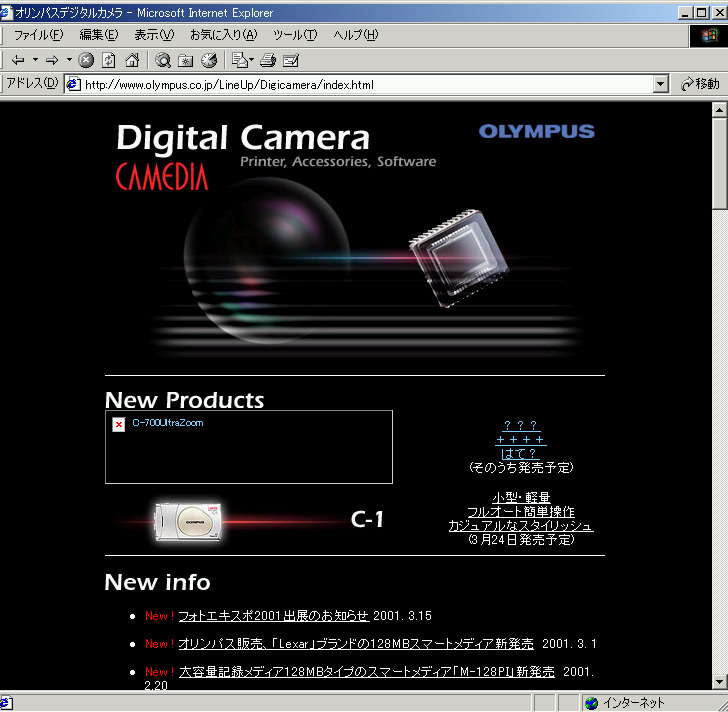The width and height of the screenshot is (728, 712).
Task: Click the Search toolbar icon
Action: pos(163,60)
